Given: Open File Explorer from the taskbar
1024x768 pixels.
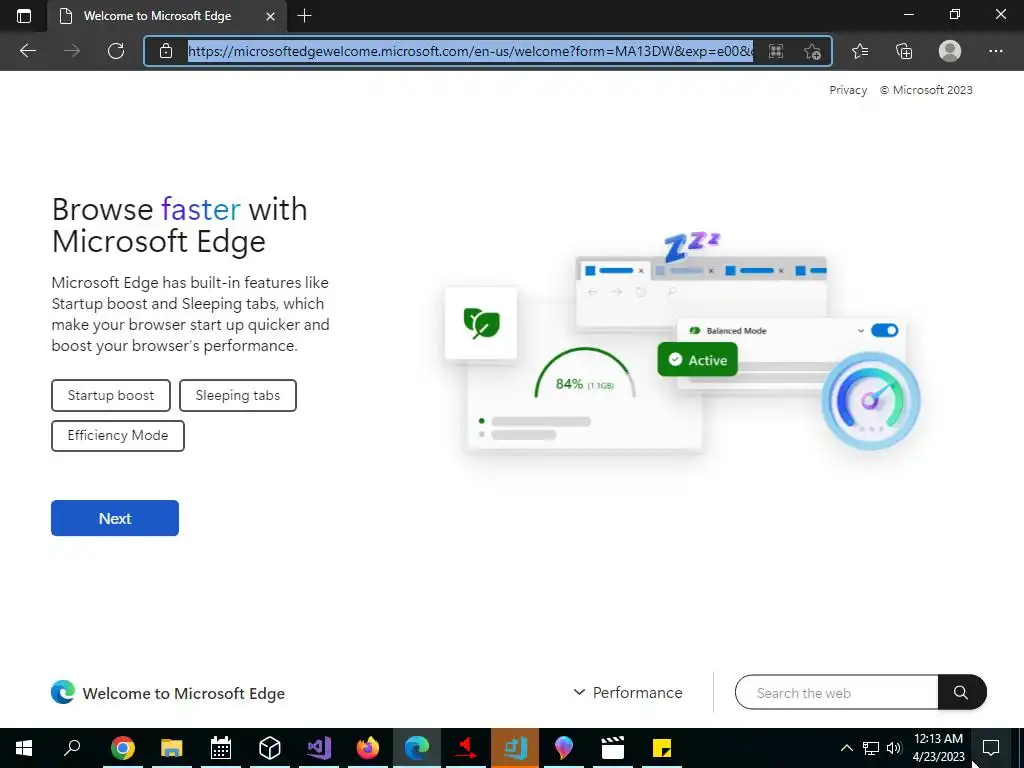Looking at the screenshot, I should coord(172,748).
